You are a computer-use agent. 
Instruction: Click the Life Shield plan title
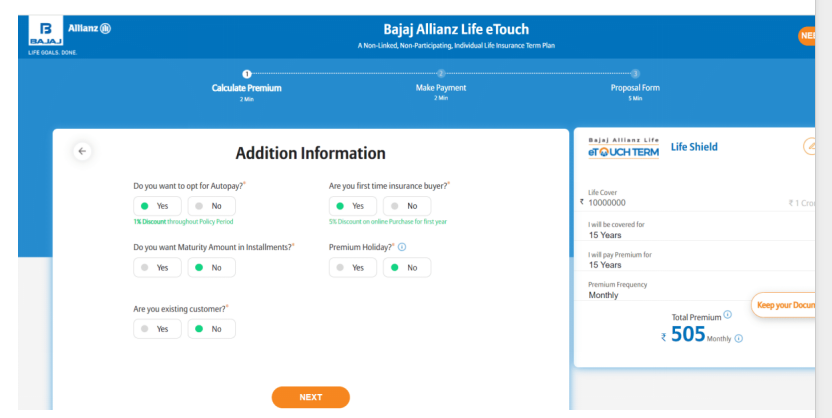694,147
